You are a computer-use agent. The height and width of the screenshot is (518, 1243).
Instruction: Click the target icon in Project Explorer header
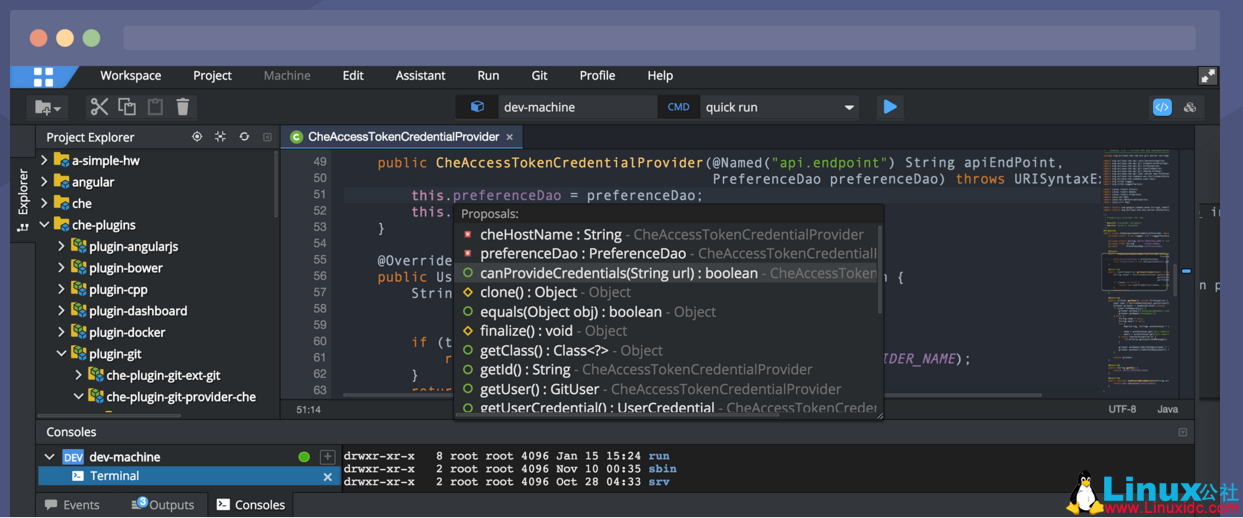pos(197,137)
